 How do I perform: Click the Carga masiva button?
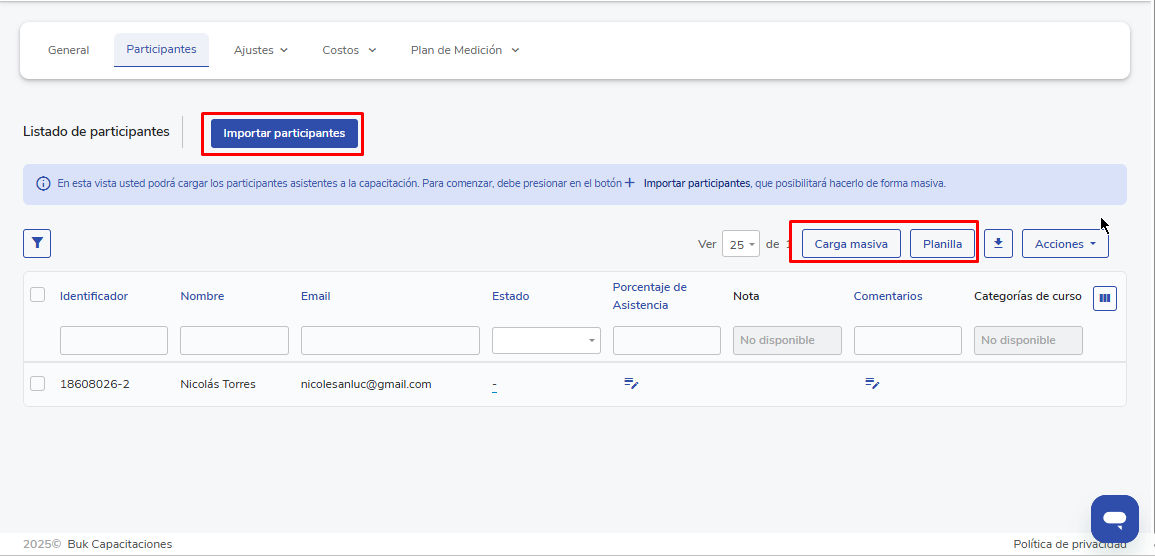click(851, 244)
